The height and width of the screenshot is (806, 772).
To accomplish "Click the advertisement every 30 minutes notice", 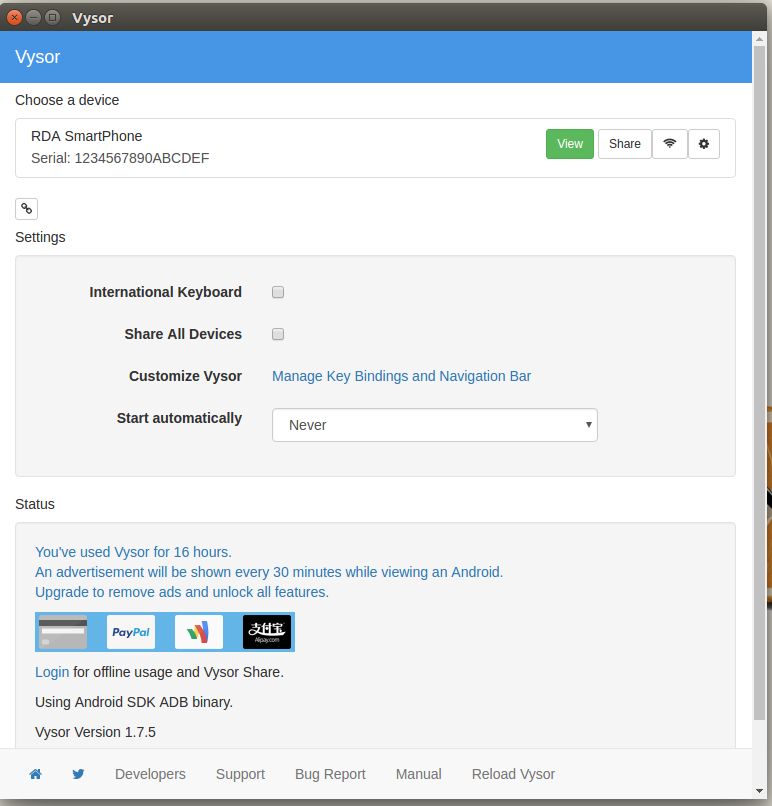I will pyautogui.click(x=269, y=572).
